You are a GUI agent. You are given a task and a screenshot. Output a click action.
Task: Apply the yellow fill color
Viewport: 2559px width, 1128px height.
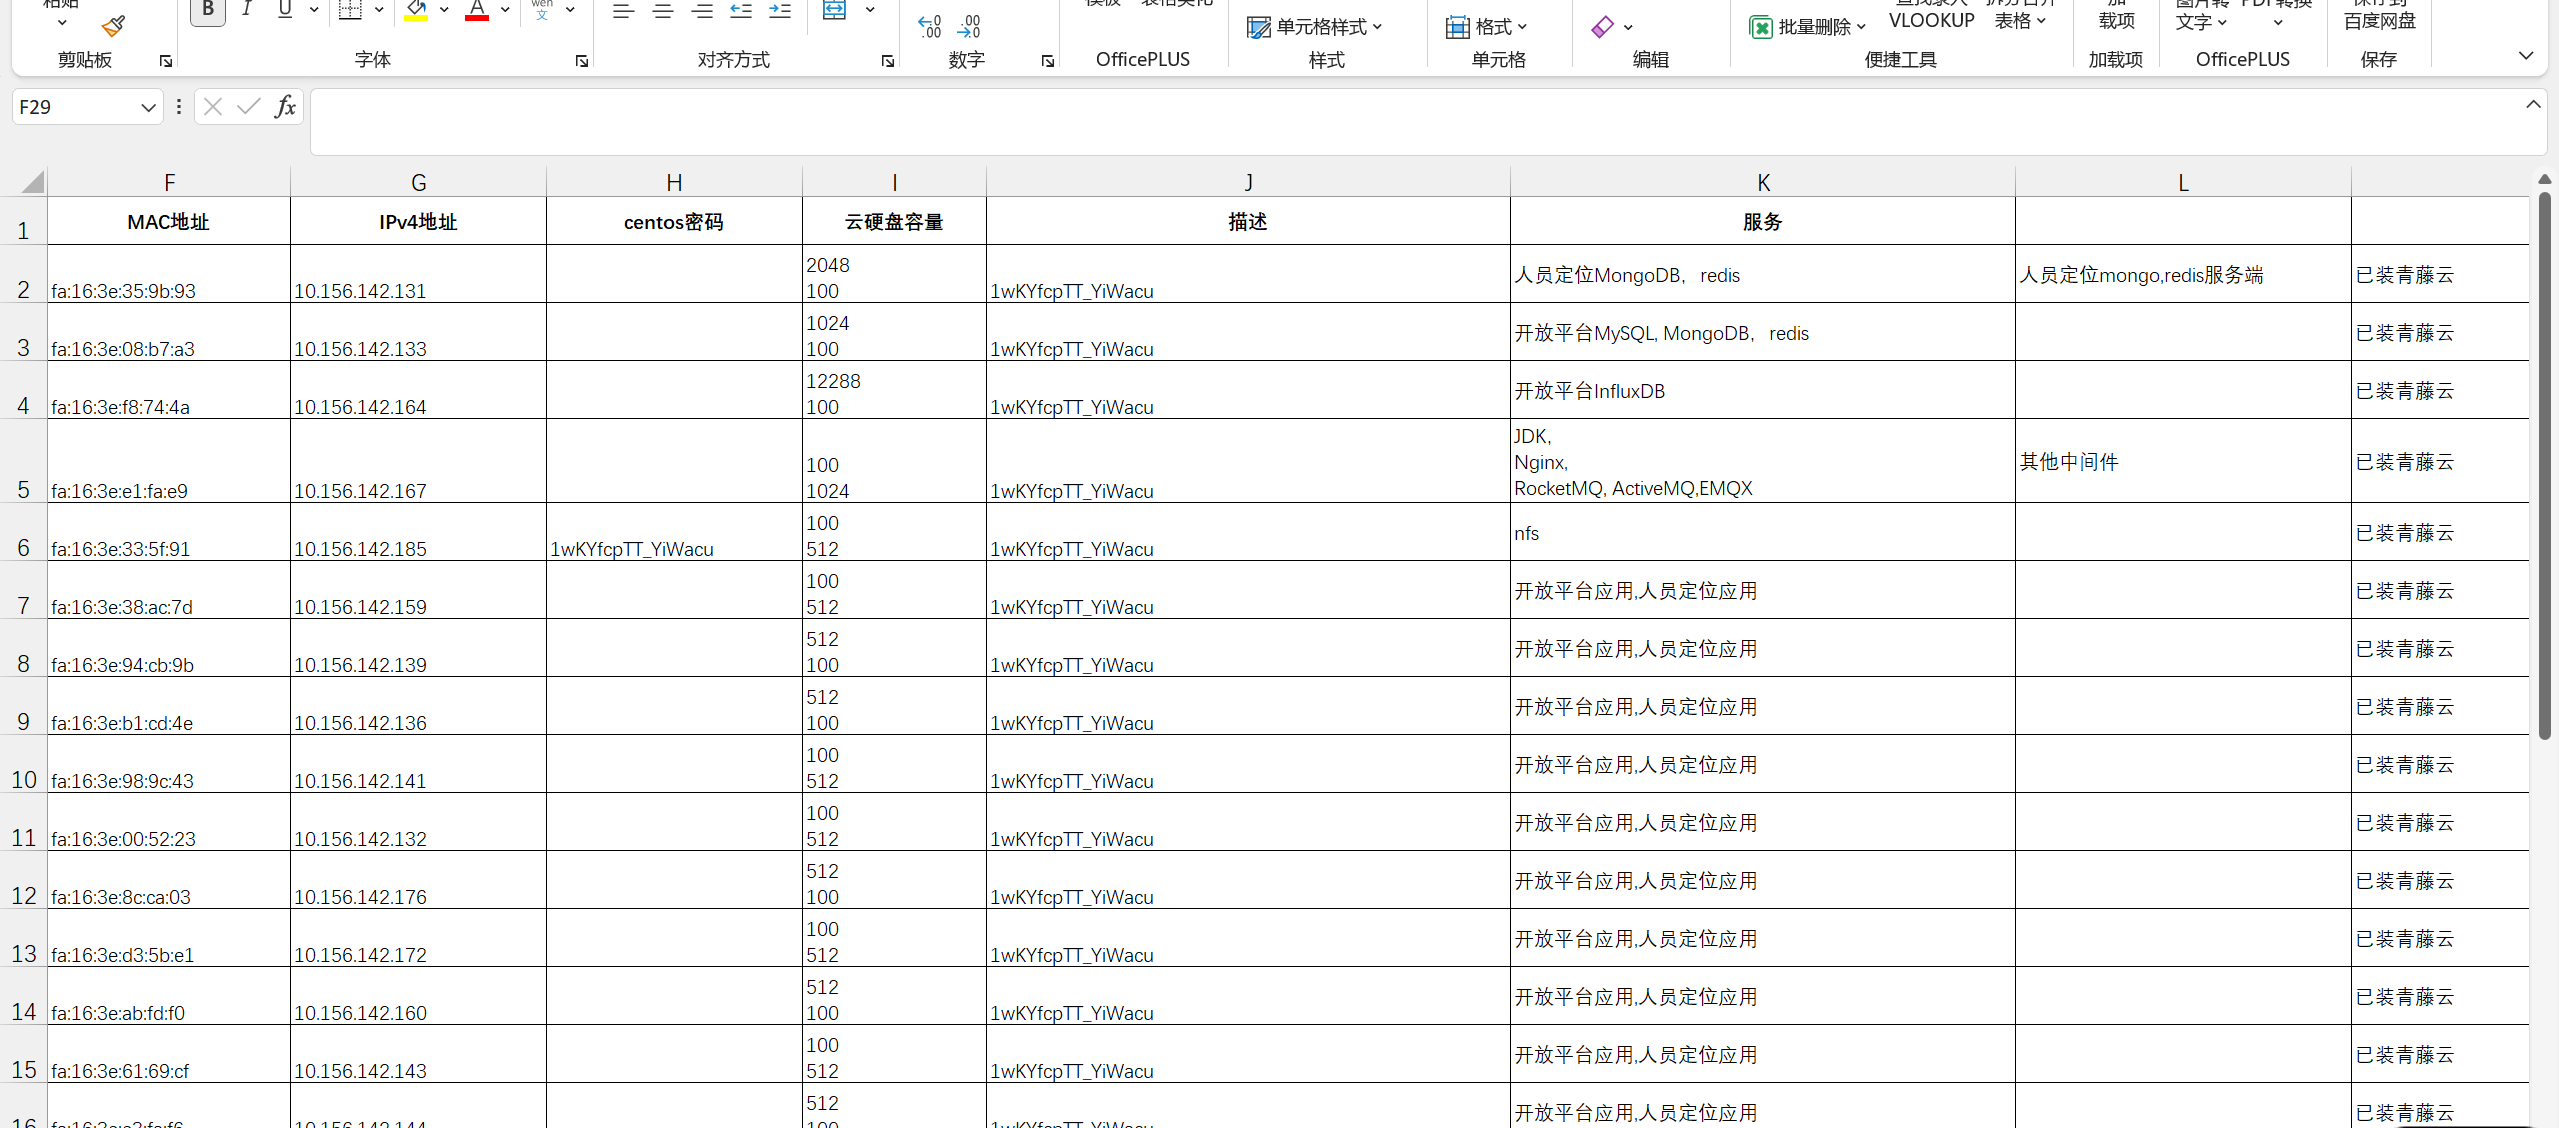416,11
